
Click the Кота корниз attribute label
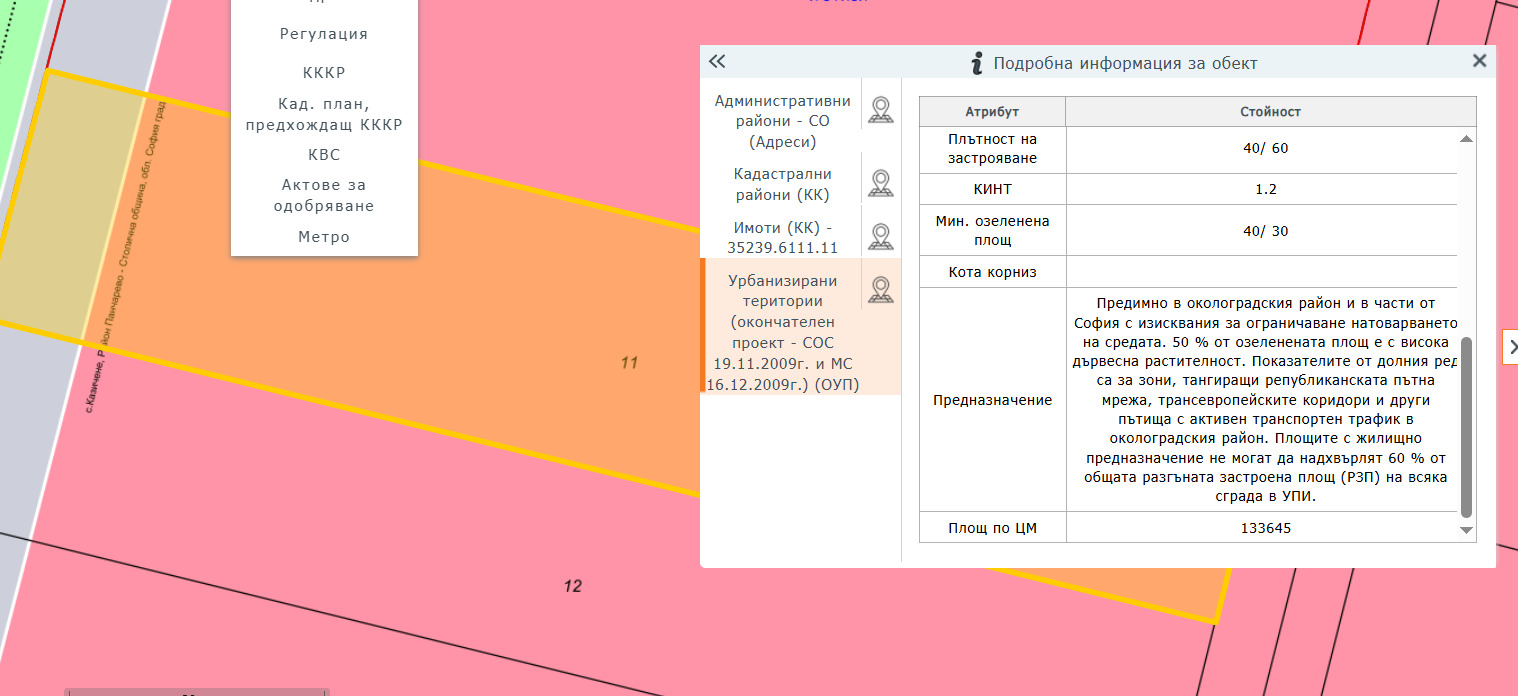tap(992, 272)
